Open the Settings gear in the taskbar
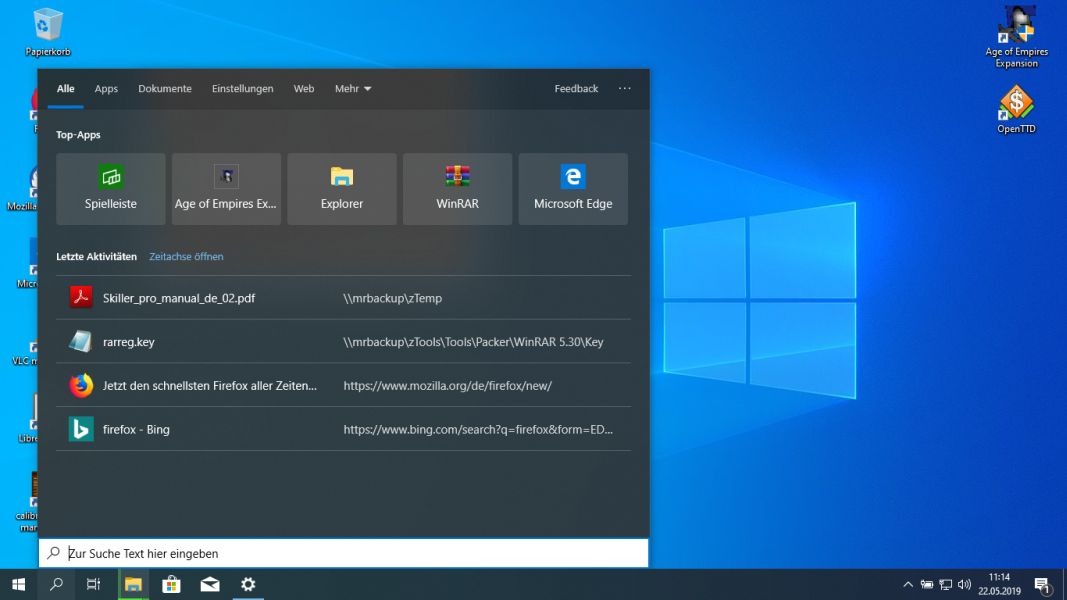This screenshot has width=1067, height=600. tap(248, 584)
